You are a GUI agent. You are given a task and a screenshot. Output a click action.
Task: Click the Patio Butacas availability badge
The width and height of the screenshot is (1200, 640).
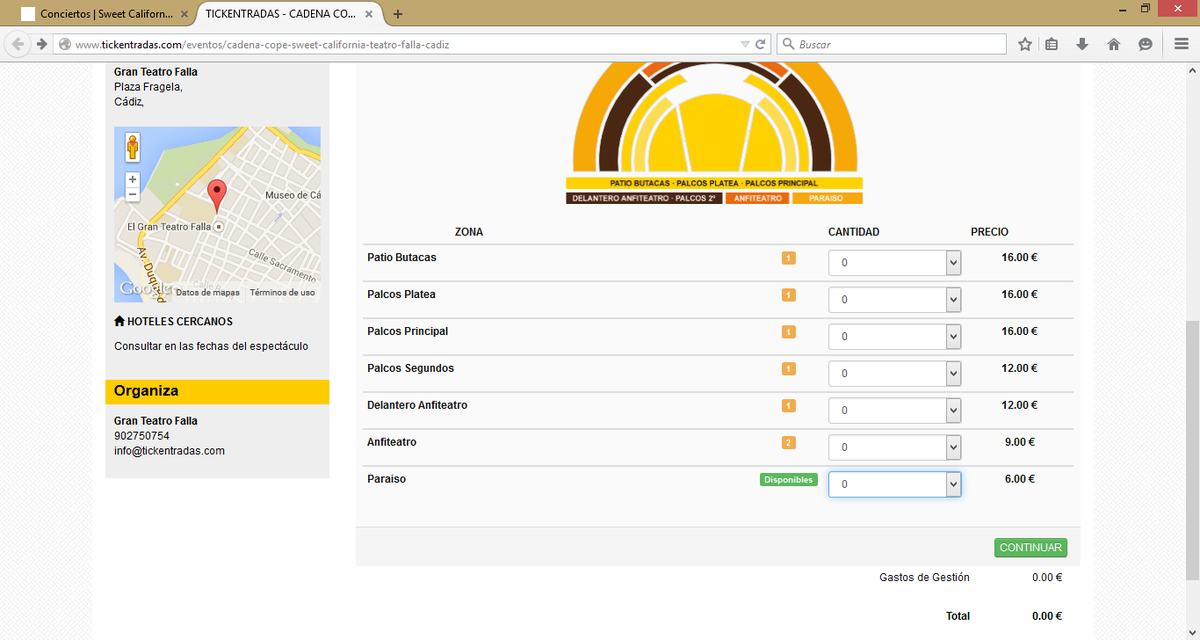pos(788,258)
